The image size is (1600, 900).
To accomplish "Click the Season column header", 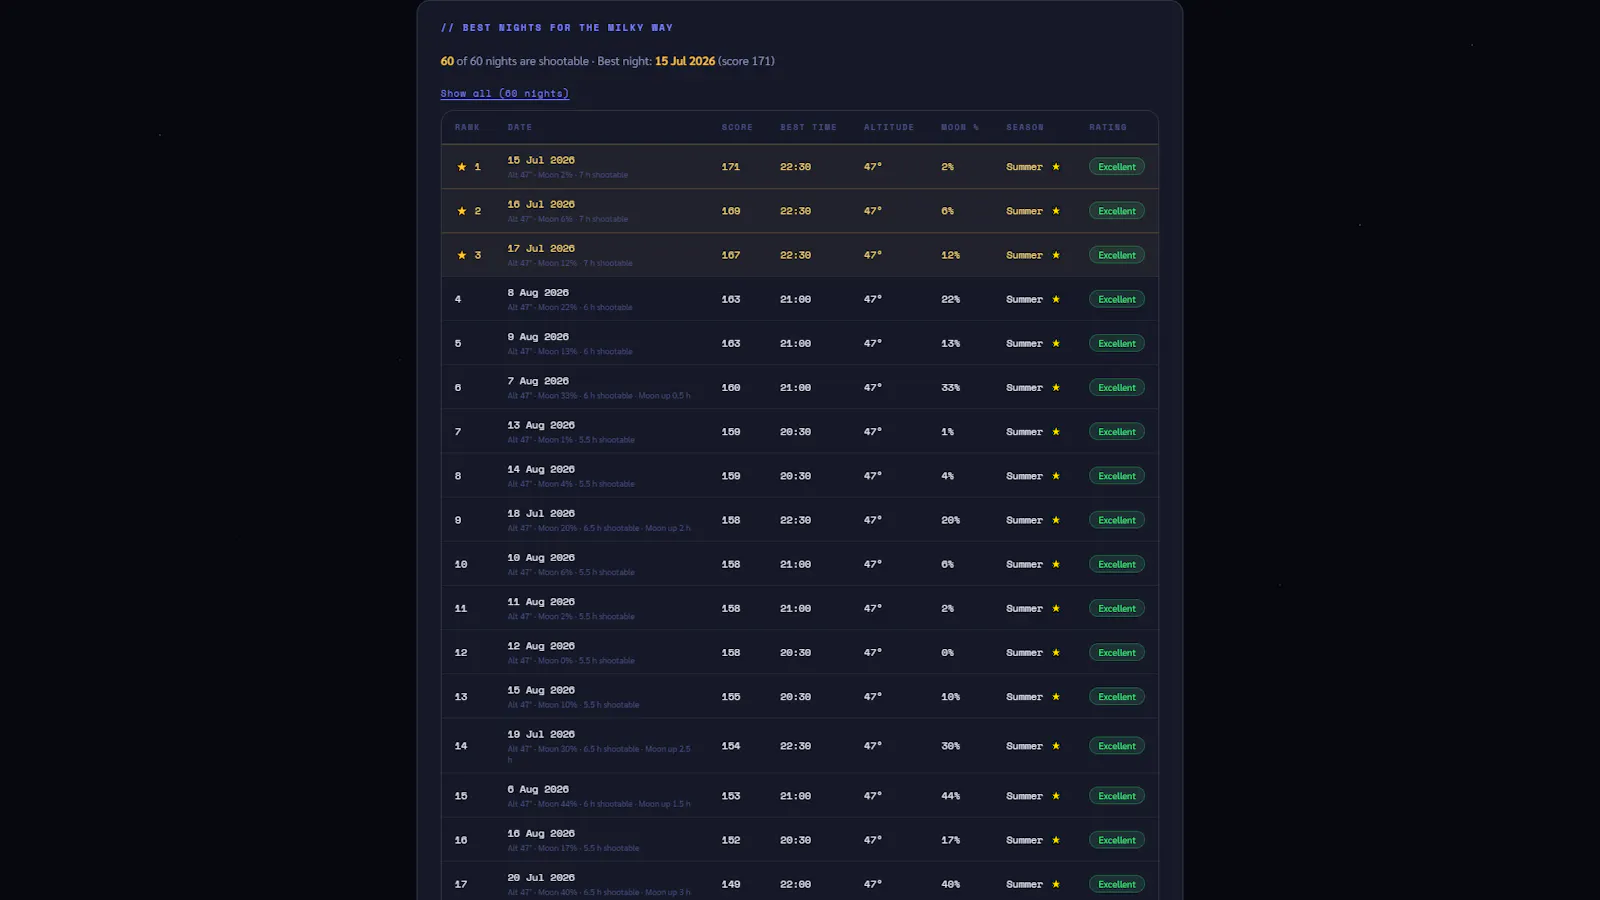I will 1025,127.
